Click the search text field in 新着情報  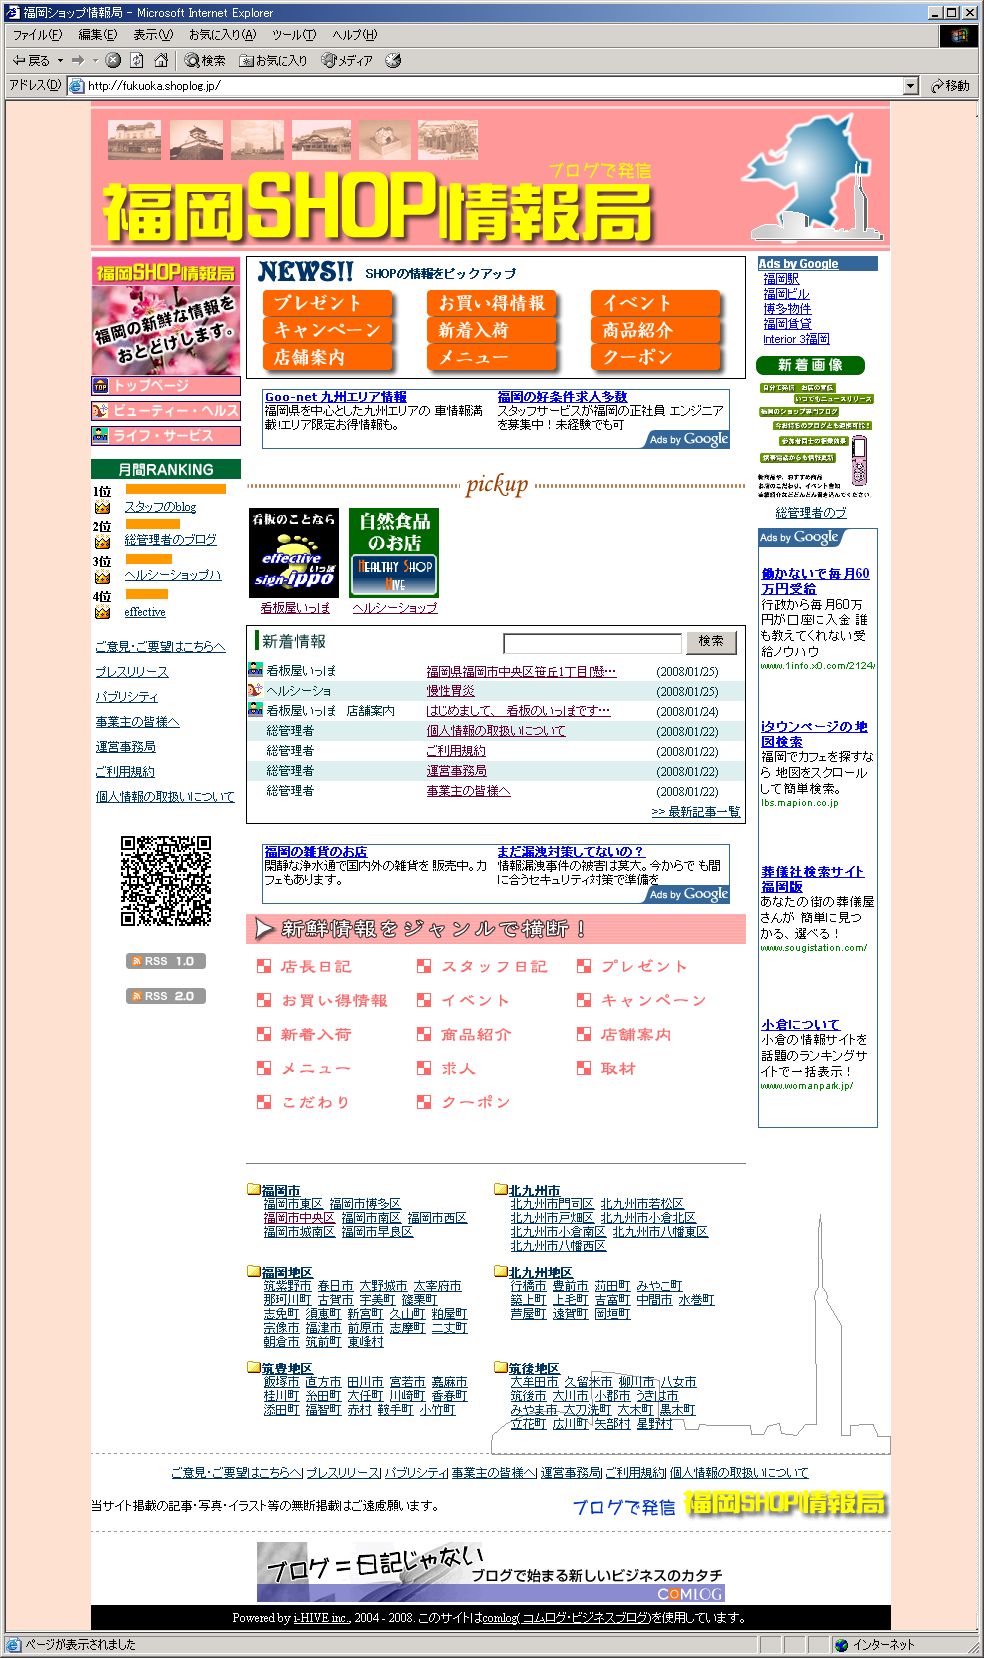(x=593, y=643)
